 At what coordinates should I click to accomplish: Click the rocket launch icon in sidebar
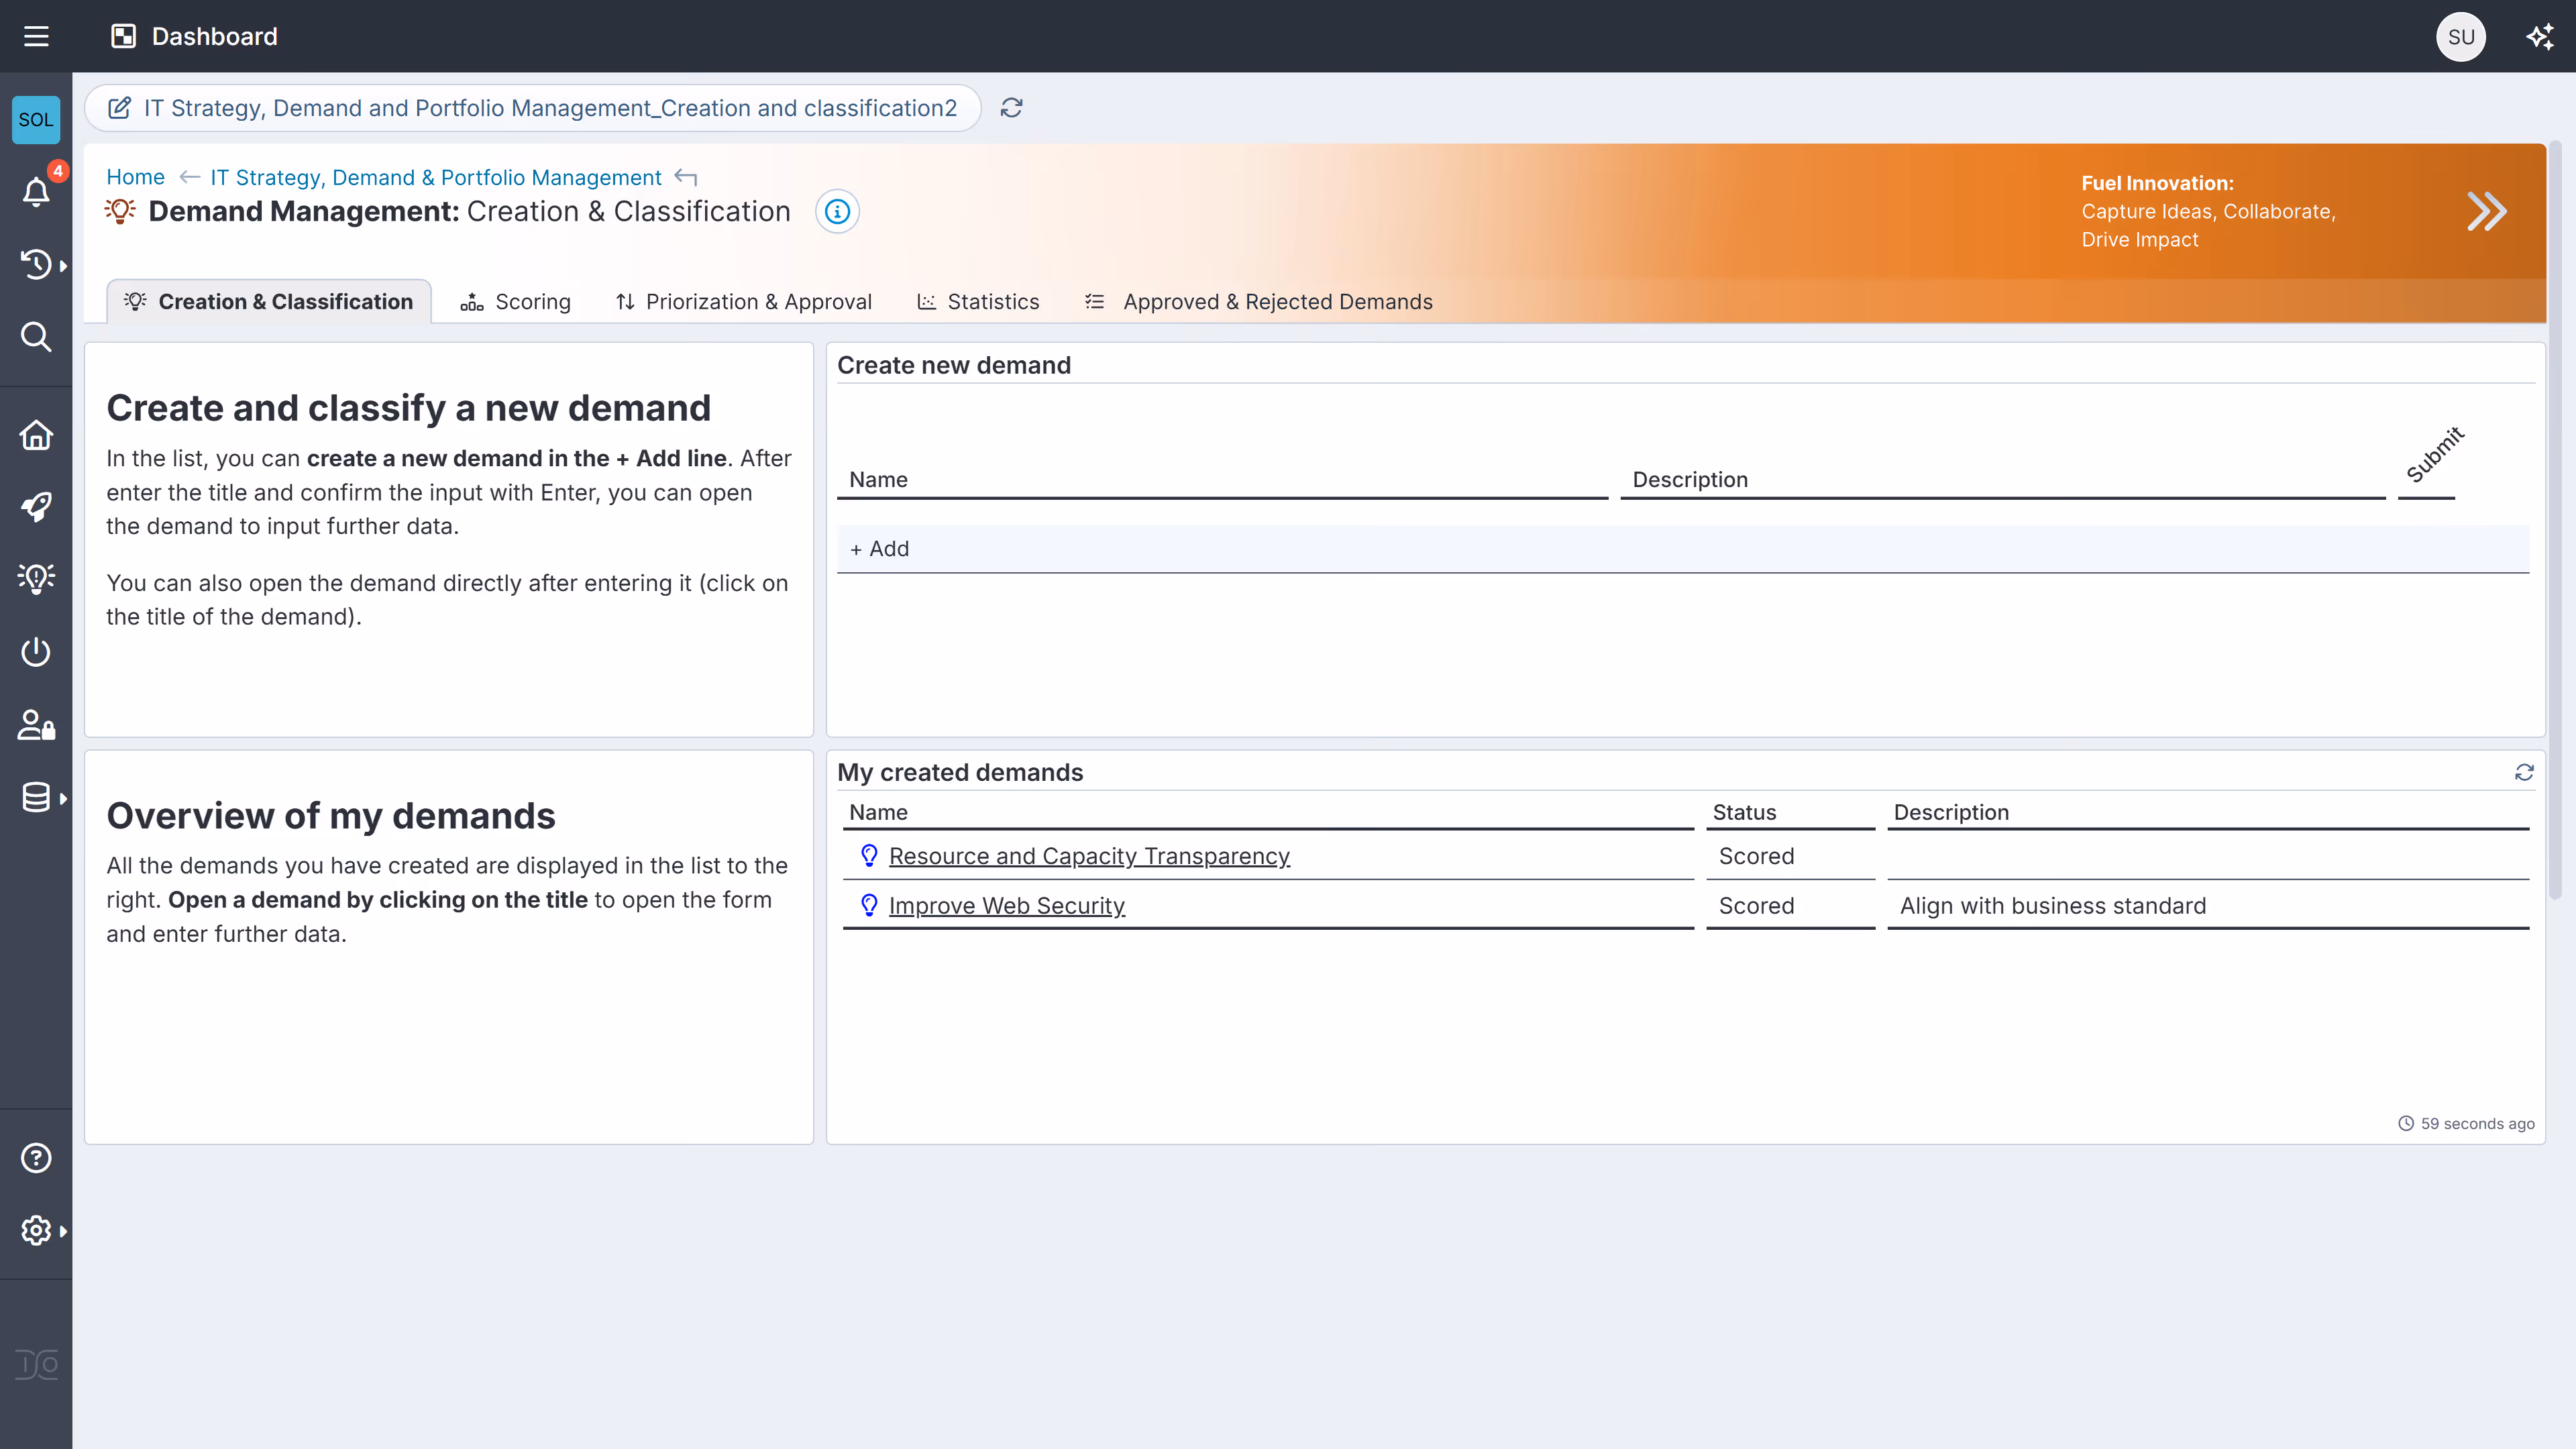coord(36,507)
